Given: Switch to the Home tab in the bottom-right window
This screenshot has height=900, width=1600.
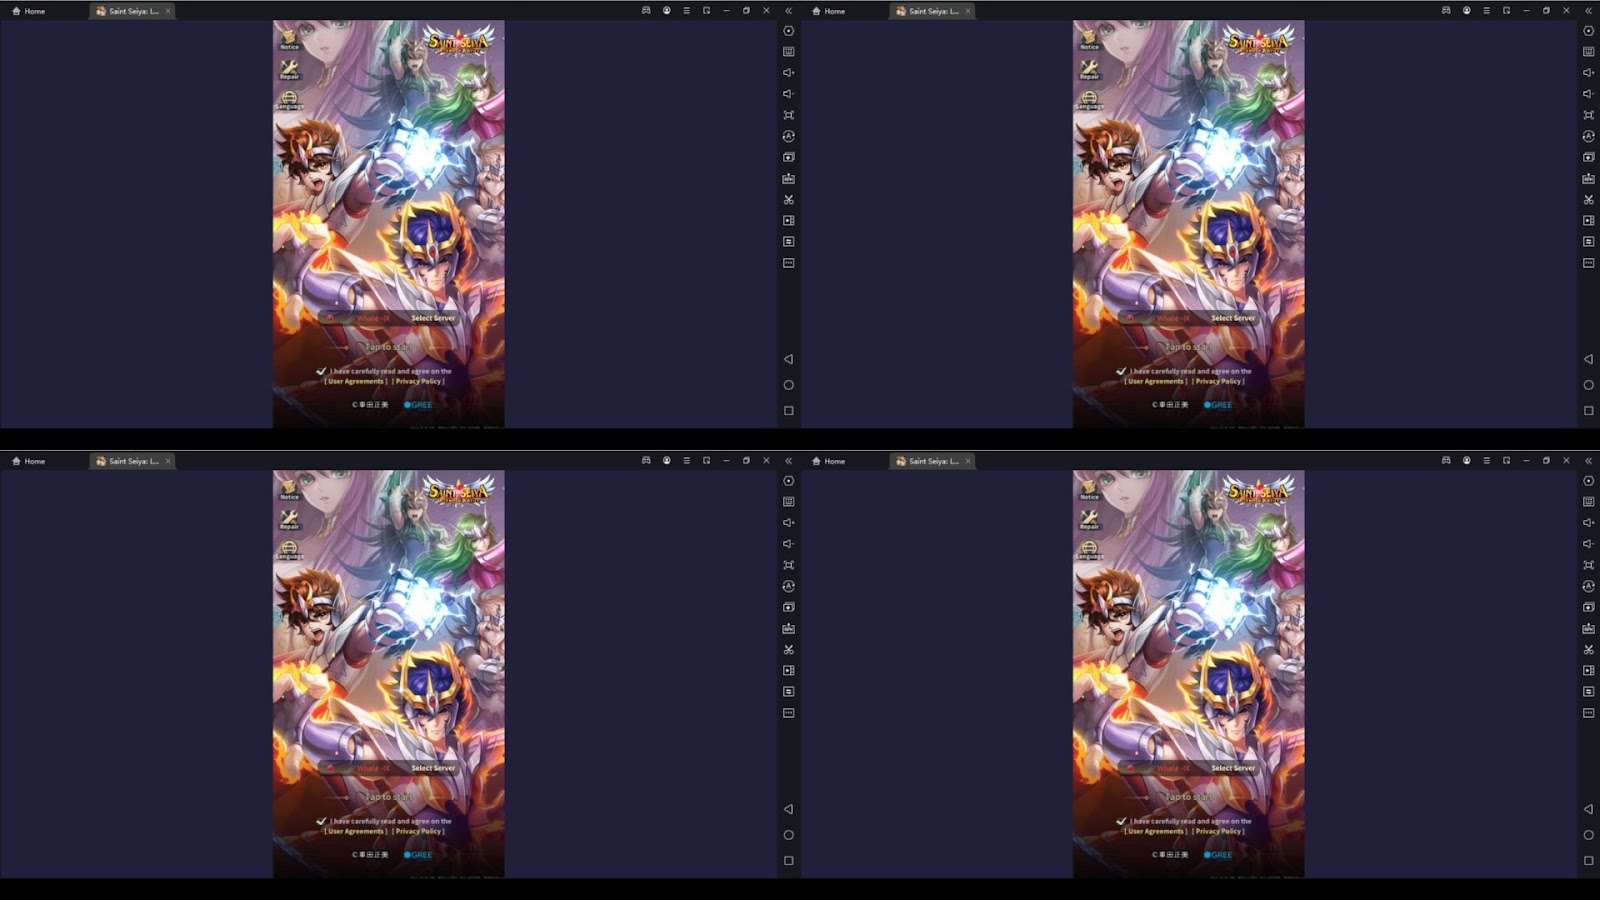Looking at the screenshot, I should [829, 461].
